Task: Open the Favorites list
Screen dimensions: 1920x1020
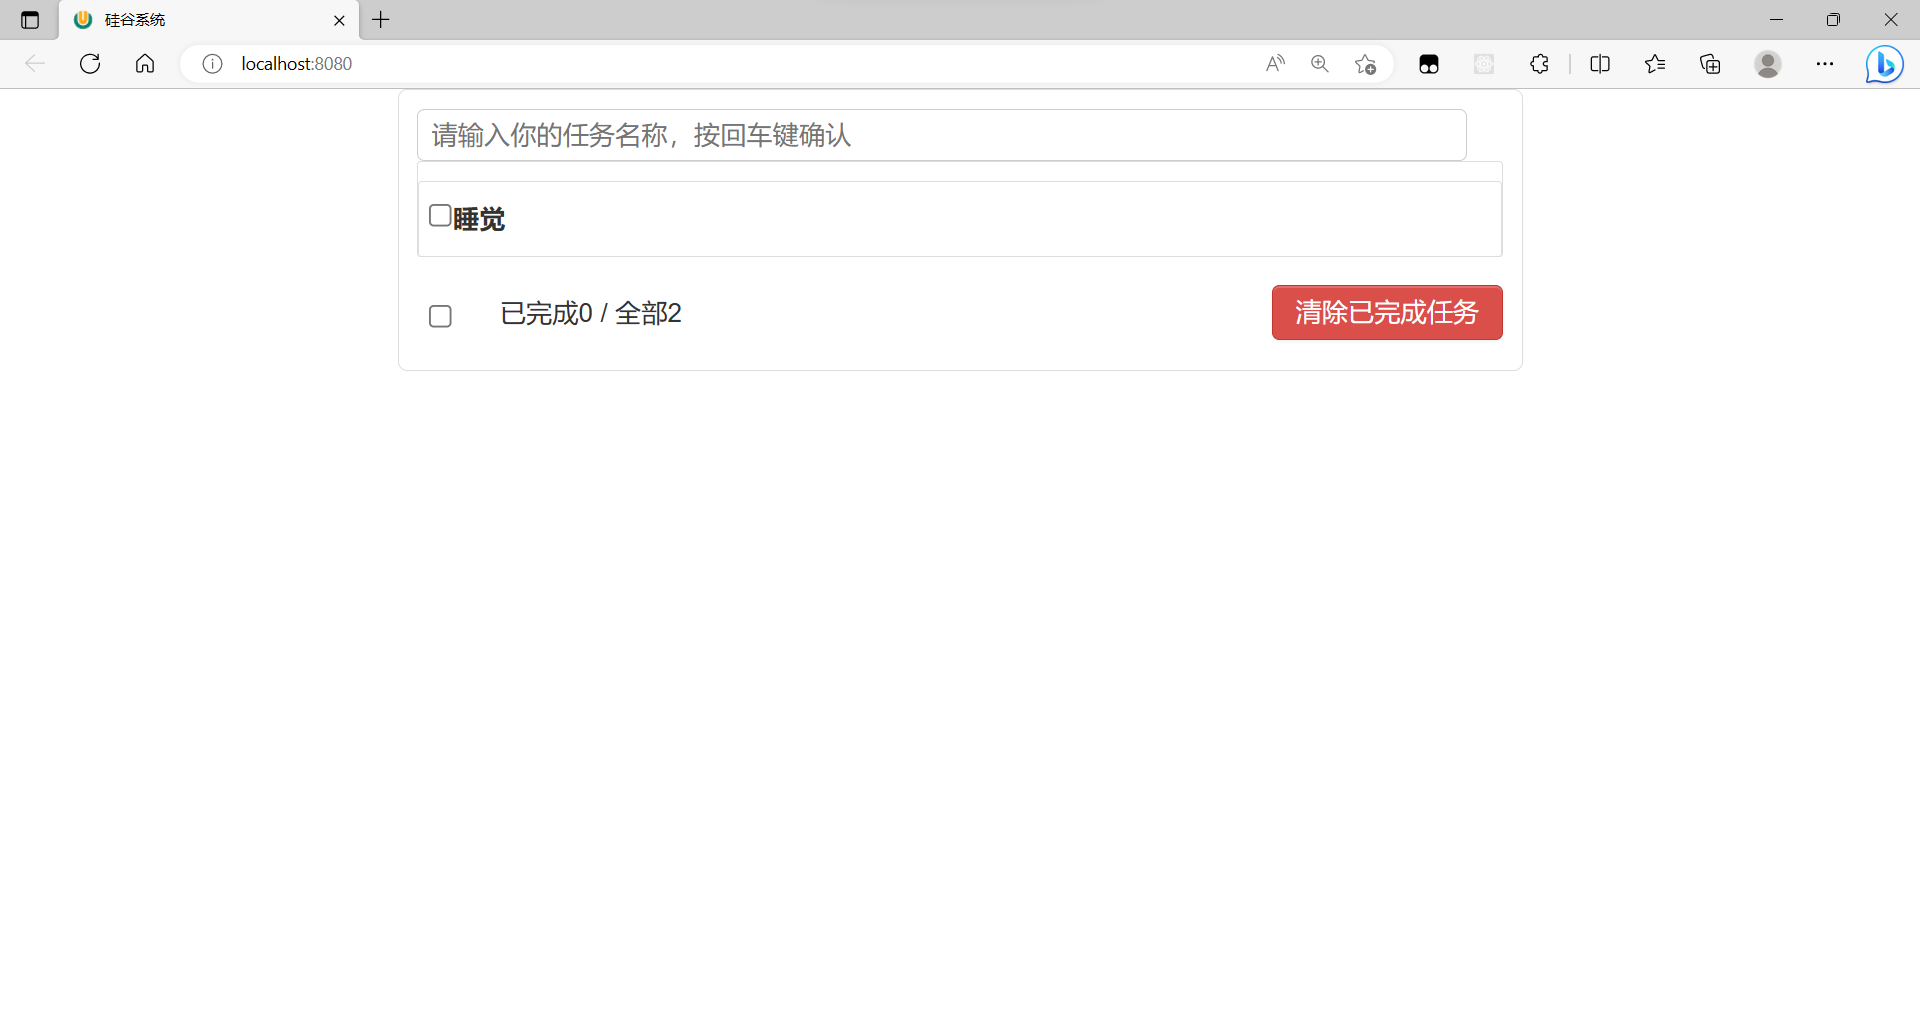Action: point(1655,64)
